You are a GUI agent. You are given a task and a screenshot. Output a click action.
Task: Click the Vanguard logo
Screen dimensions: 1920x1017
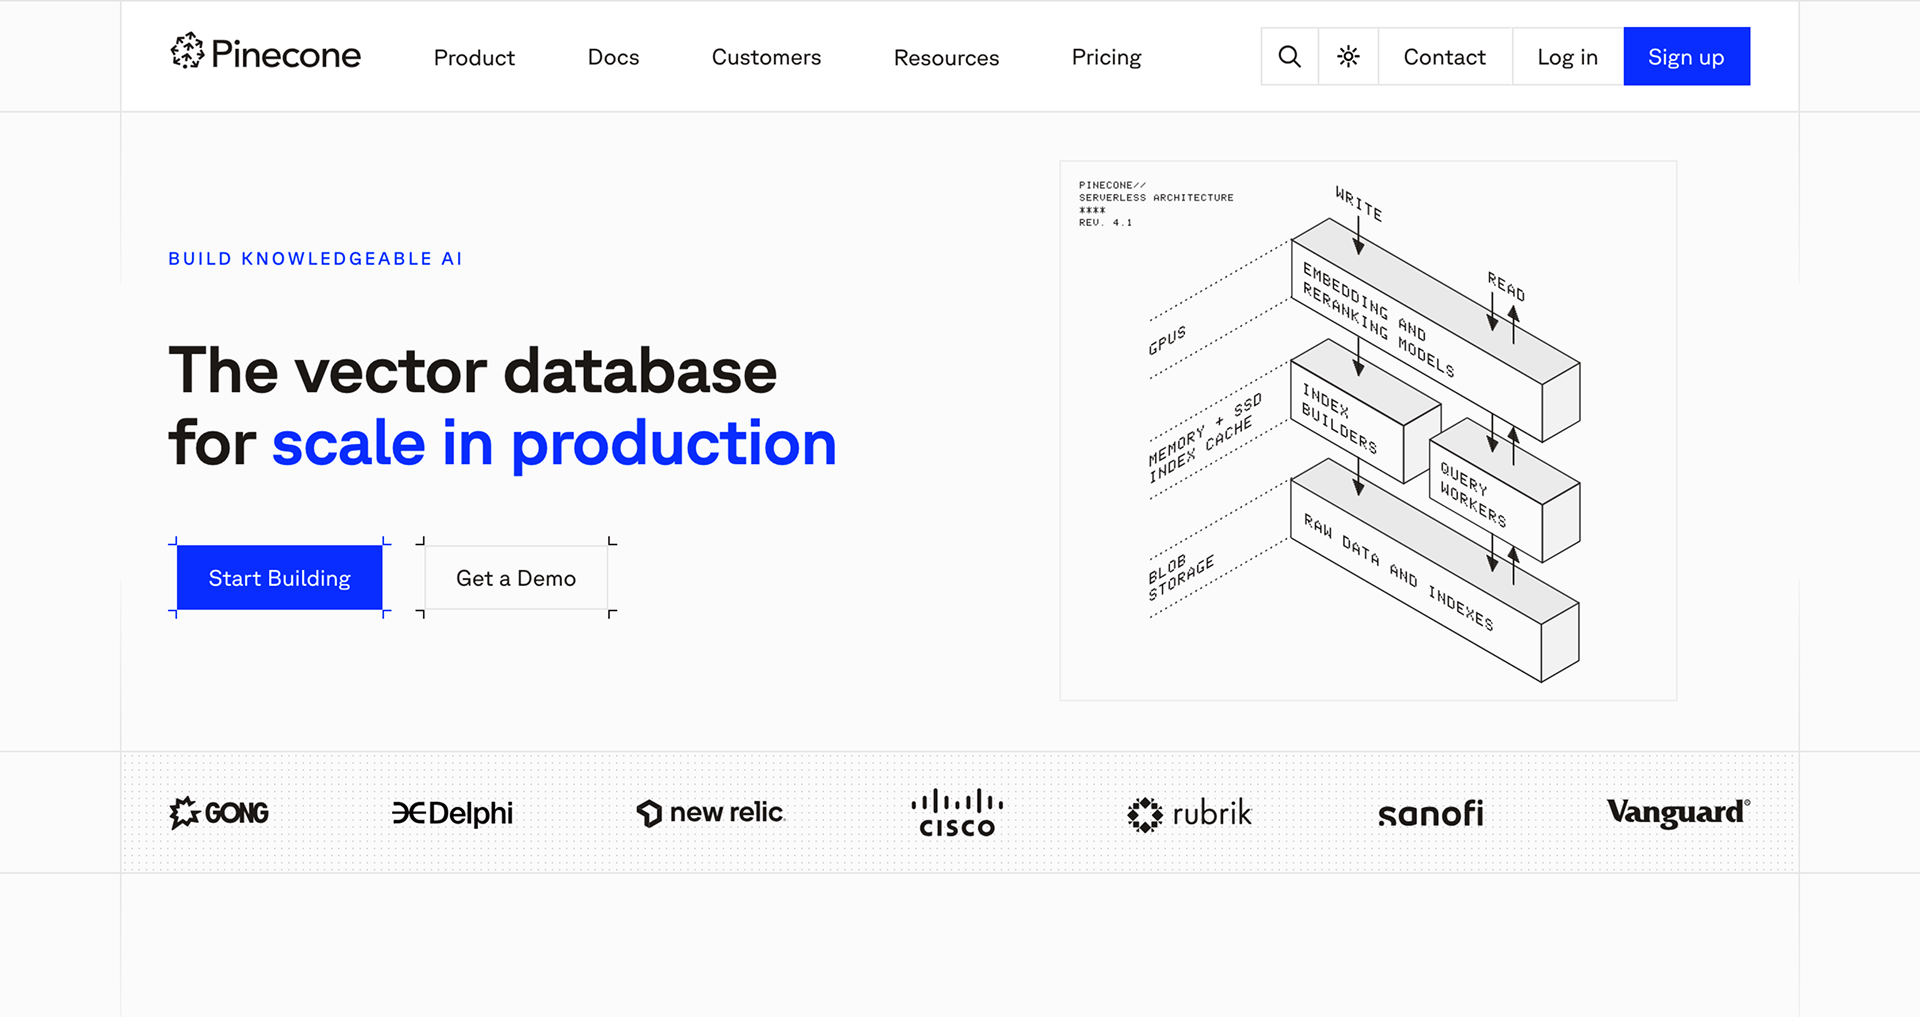[x=1679, y=812]
